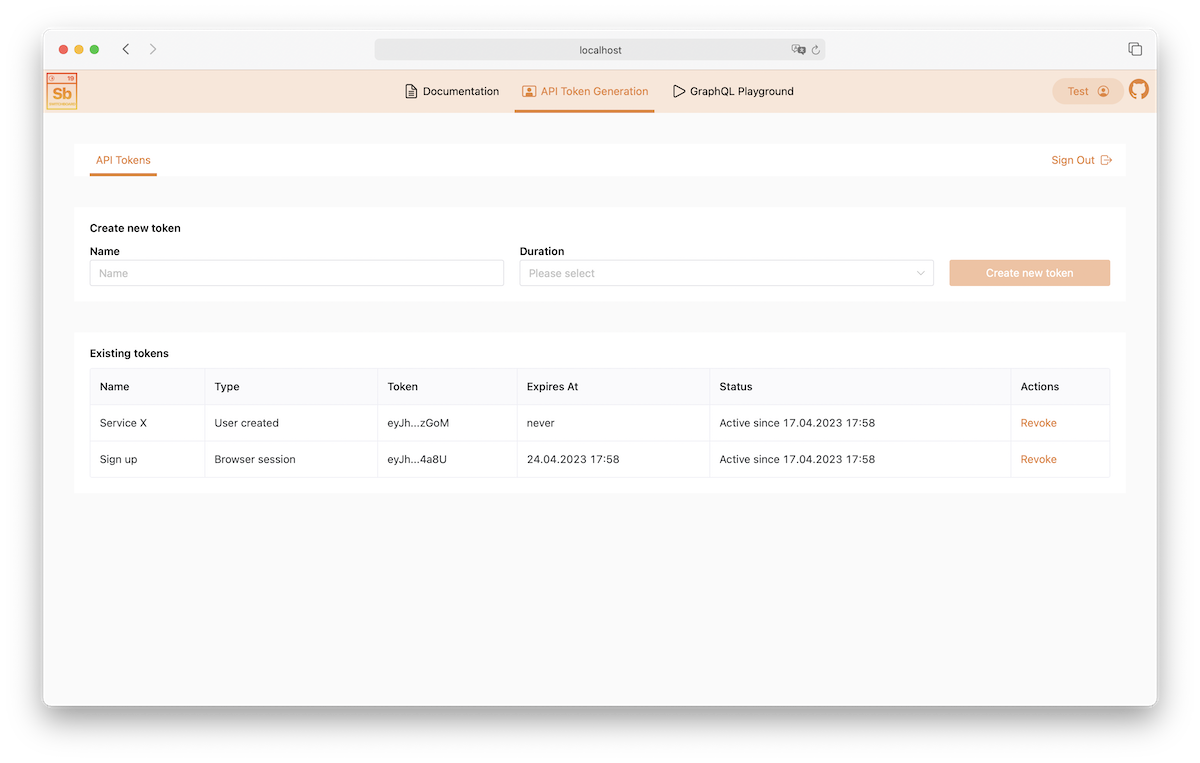Revoke the Sign up token
1200x763 pixels.
click(1038, 459)
